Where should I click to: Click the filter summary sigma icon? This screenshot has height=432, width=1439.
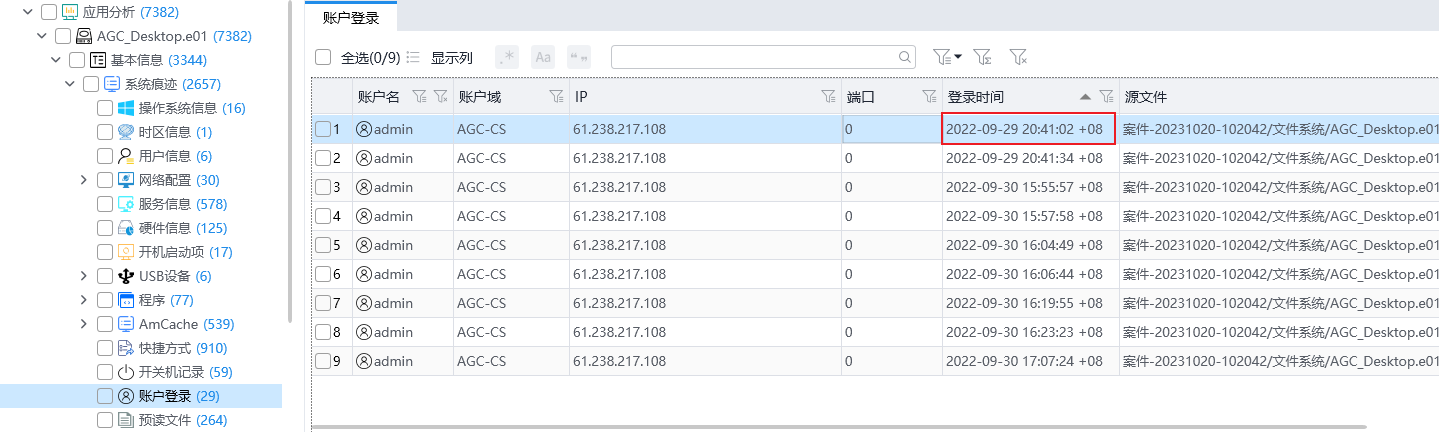pyautogui.click(x=982, y=58)
